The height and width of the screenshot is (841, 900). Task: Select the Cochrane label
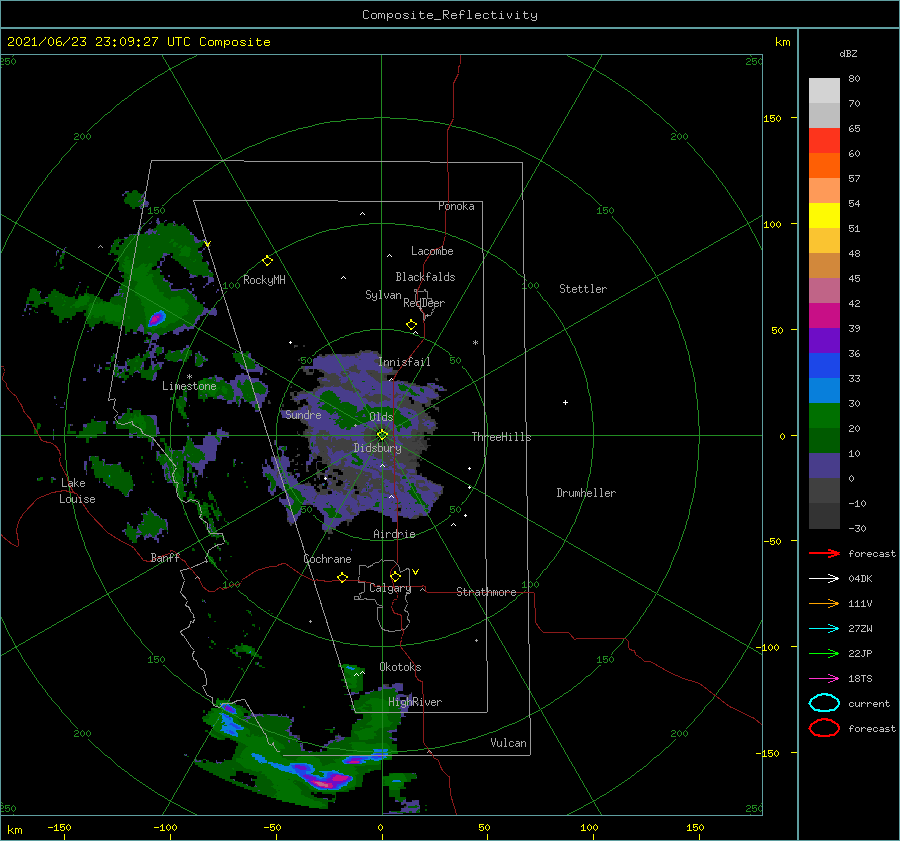coord(327,559)
